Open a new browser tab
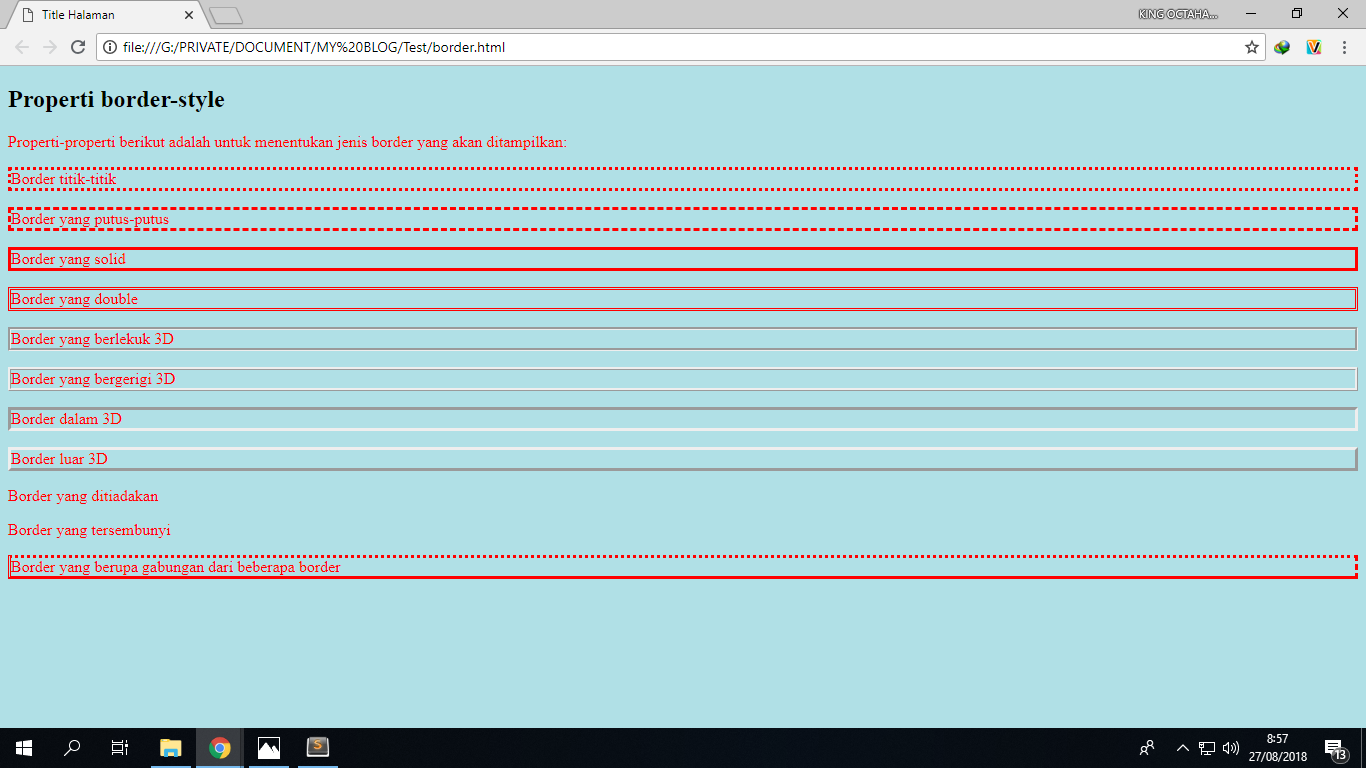This screenshot has width=1366, height=768. click(225, 14)
